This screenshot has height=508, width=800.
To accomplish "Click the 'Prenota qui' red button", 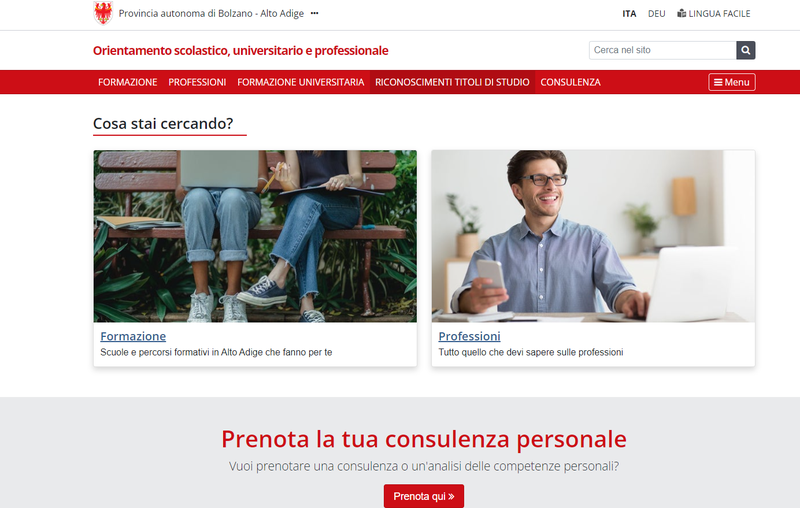I will (424, 496).
